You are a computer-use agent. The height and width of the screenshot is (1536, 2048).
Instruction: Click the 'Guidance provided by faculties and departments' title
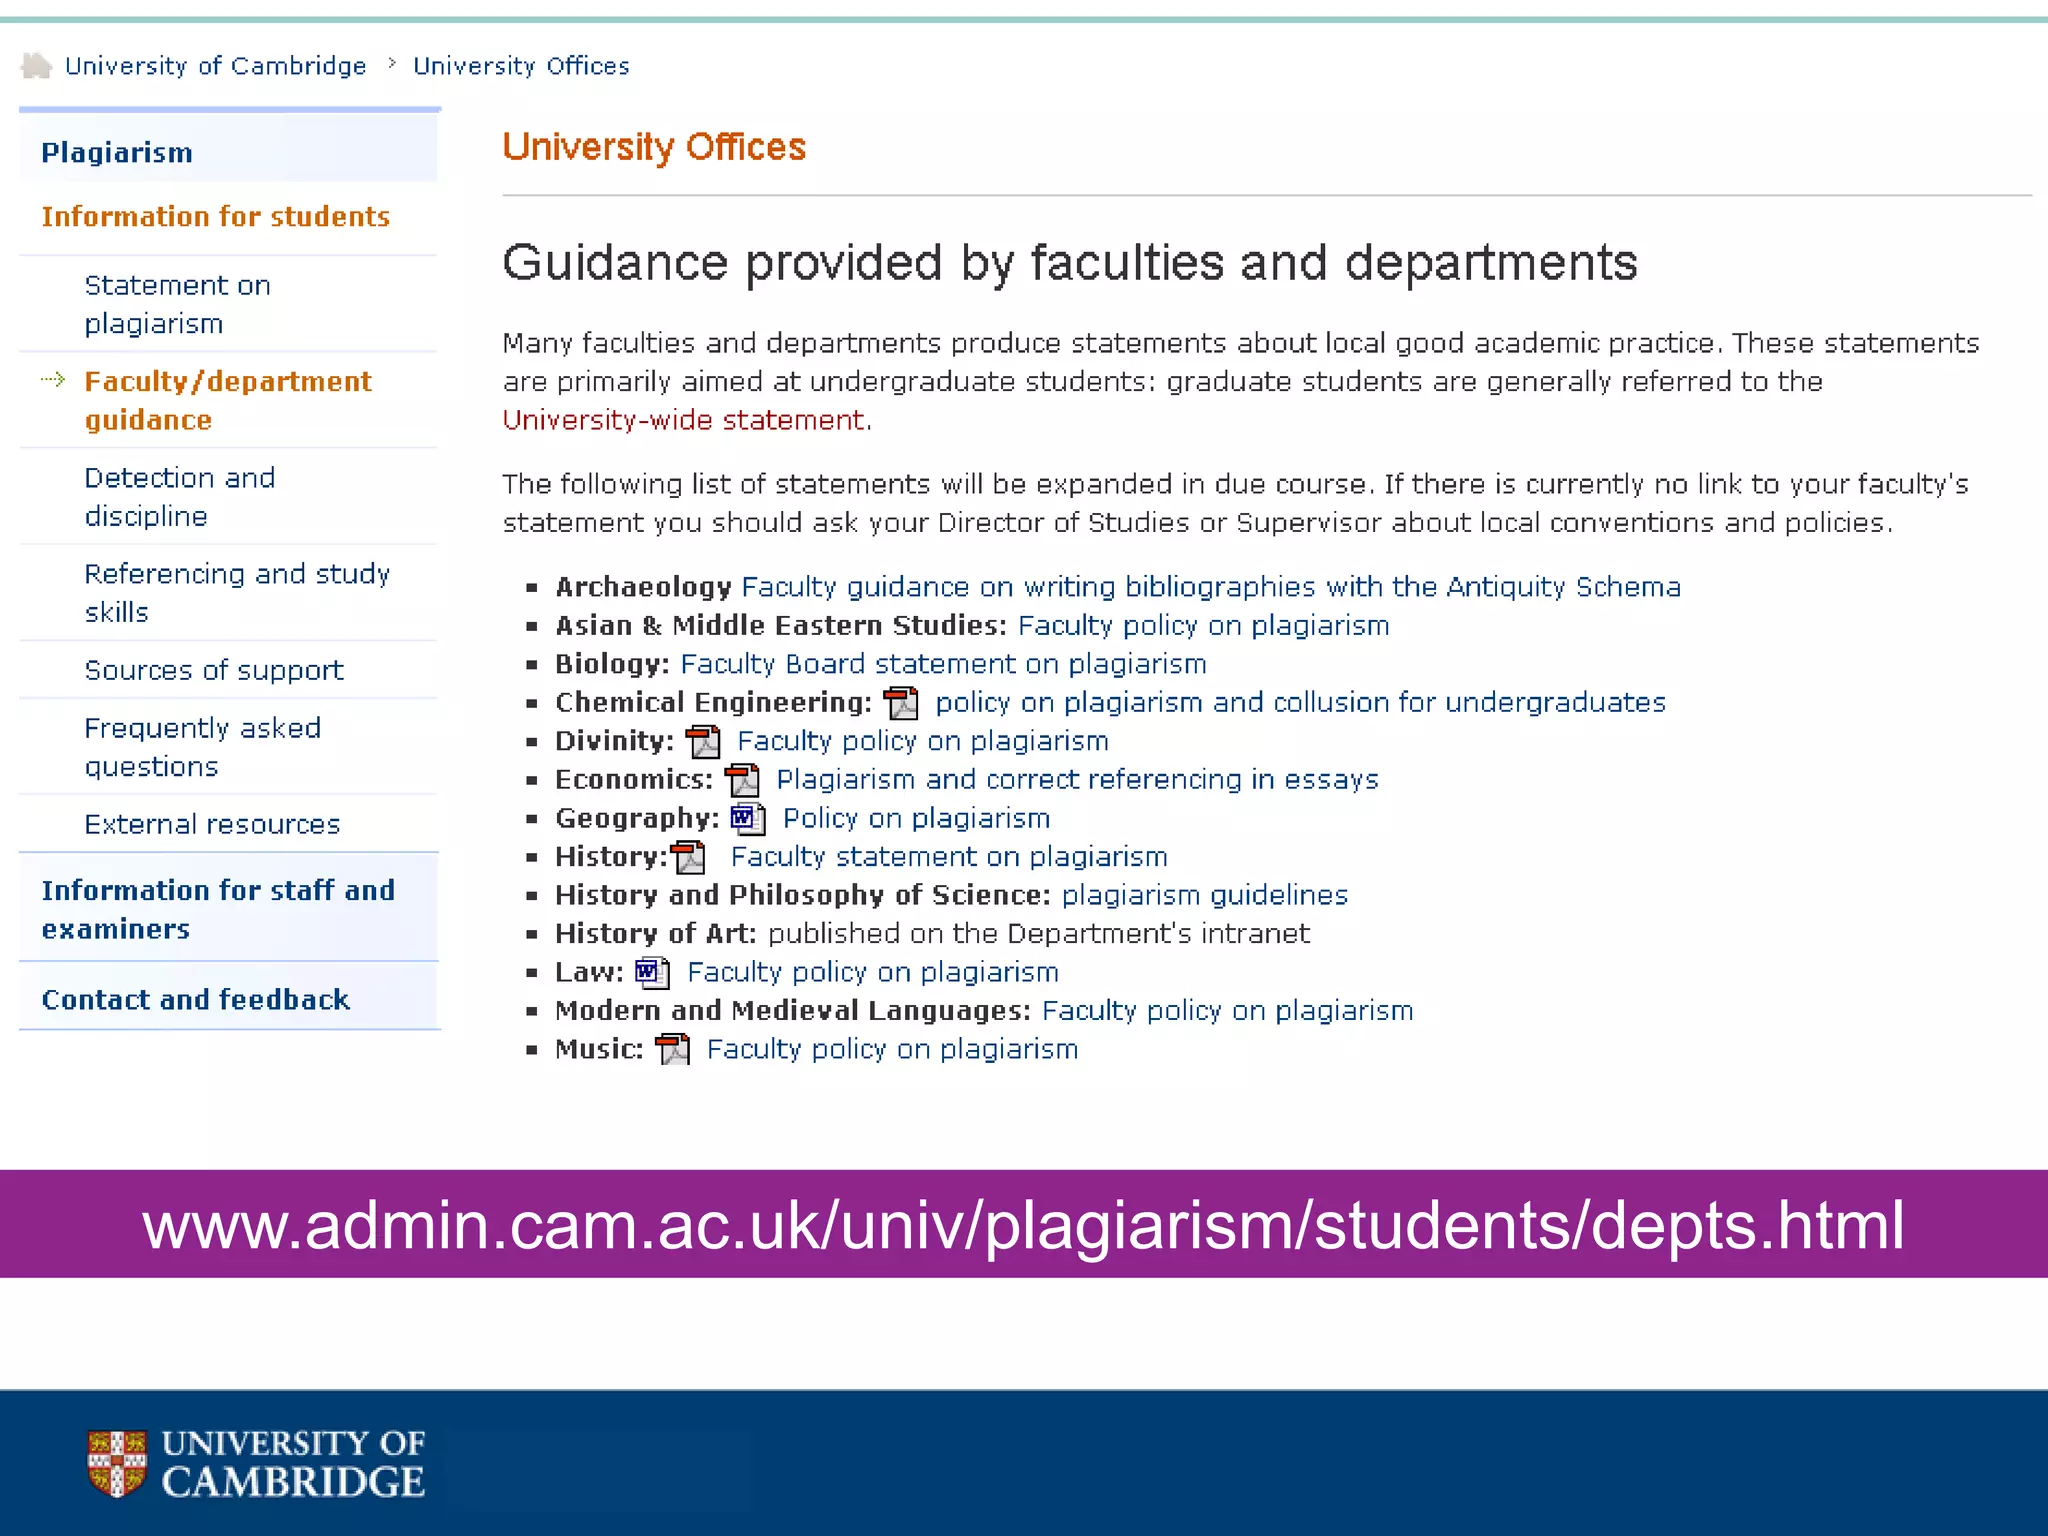[1070, 264]
